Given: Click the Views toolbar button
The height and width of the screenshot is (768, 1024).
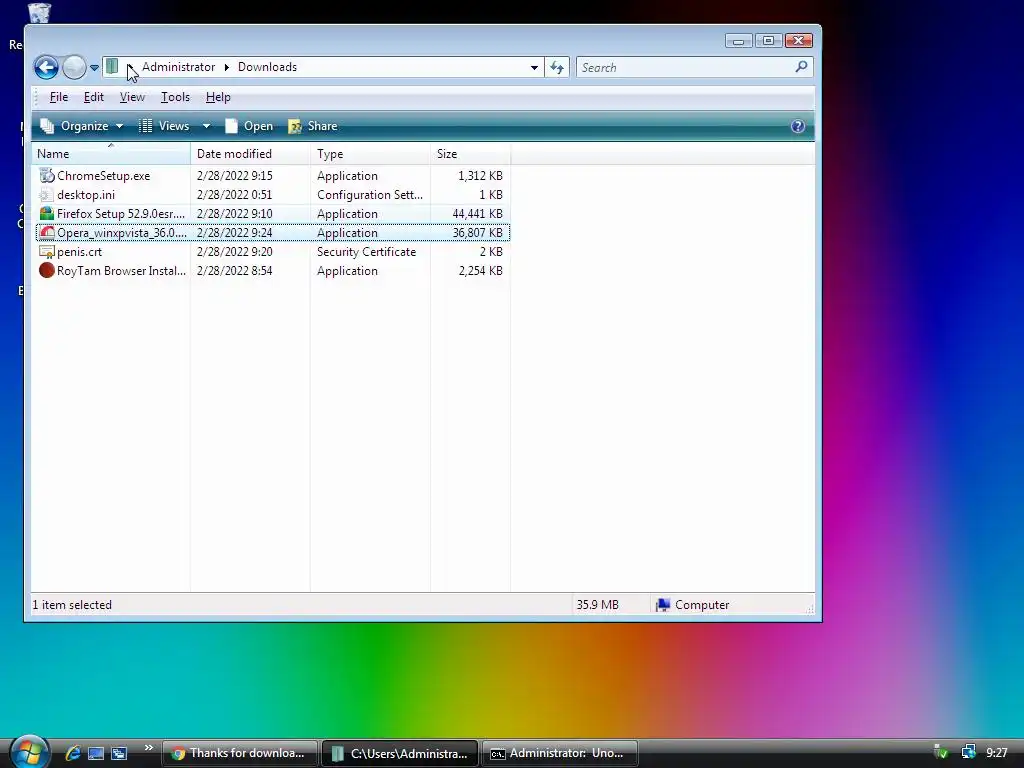Looking at the screenshot, I should [164, 126].
